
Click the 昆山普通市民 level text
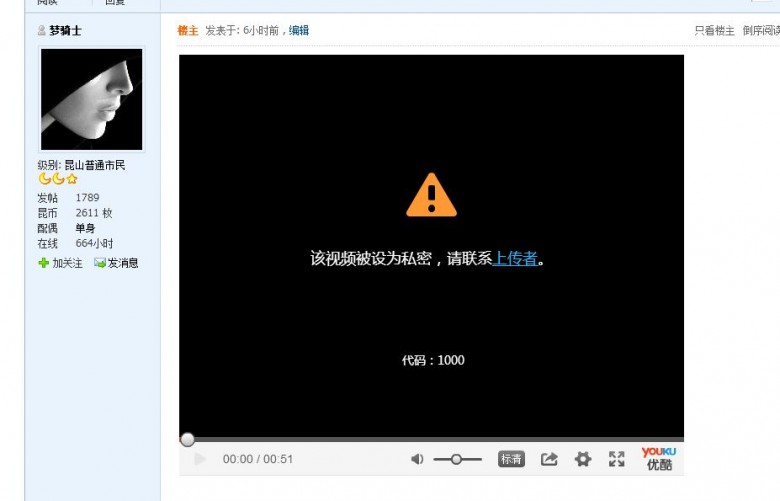[95, 165]
